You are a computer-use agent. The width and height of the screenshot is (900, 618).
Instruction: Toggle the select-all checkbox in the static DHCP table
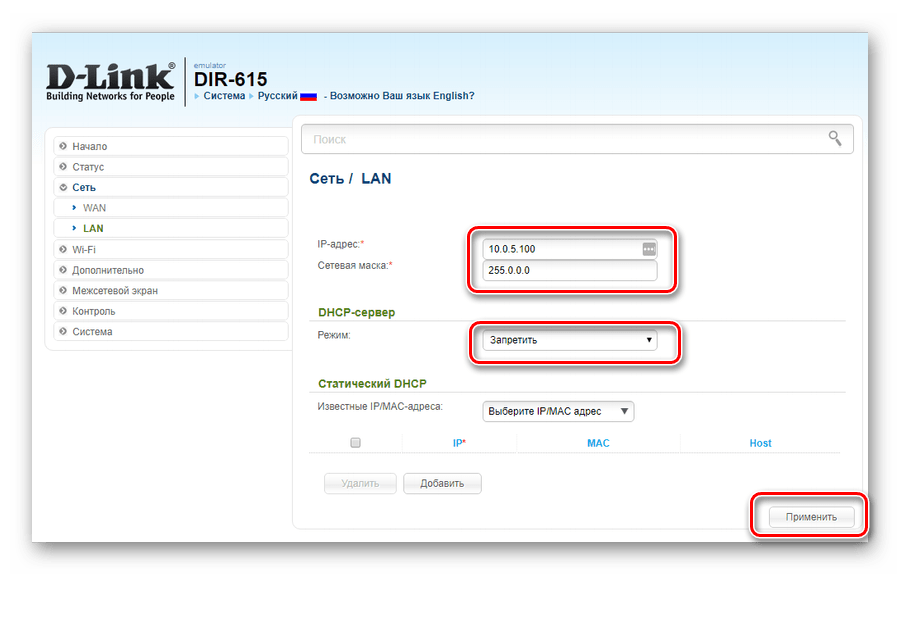point(355,442)
